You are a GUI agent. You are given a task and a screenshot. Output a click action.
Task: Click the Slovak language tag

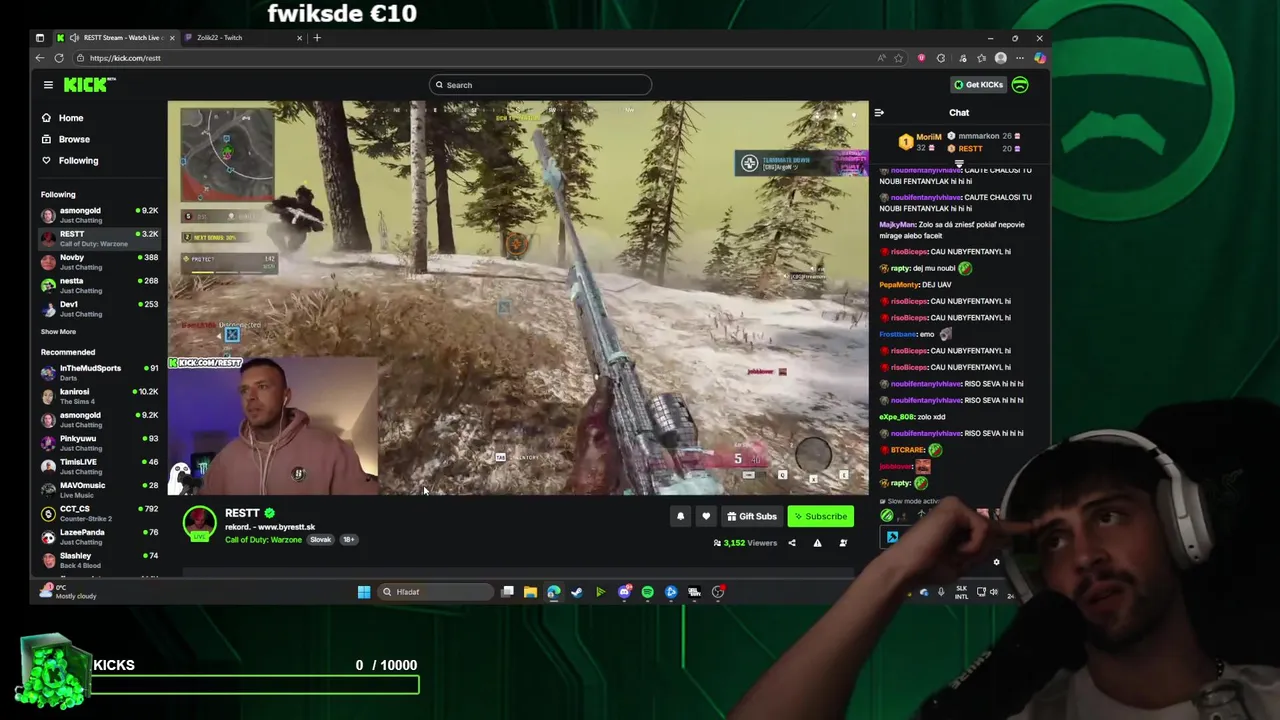tap(320, 540)
